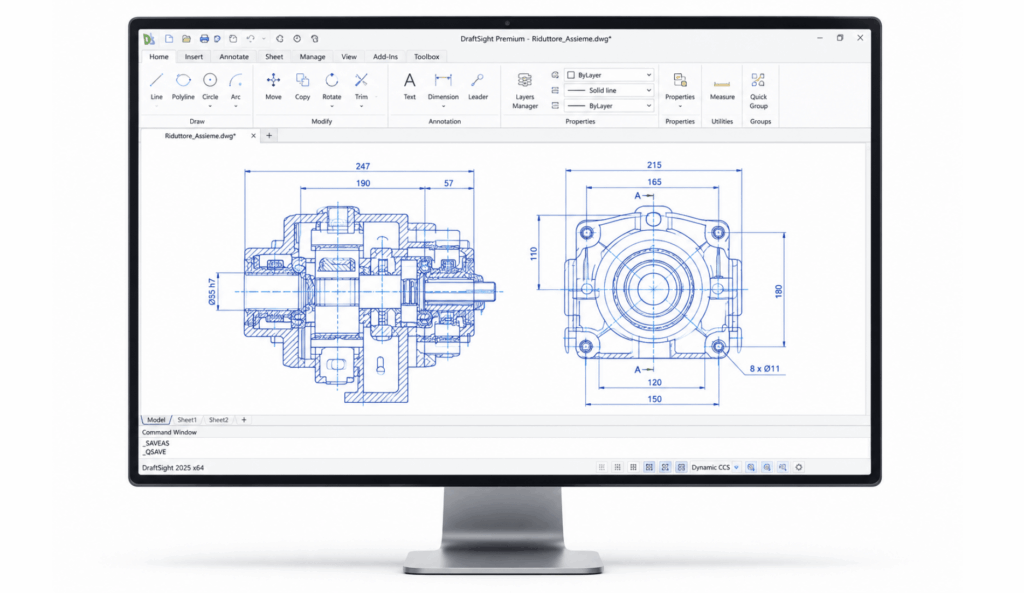Open a file using the folder icon

pos(186,39)
